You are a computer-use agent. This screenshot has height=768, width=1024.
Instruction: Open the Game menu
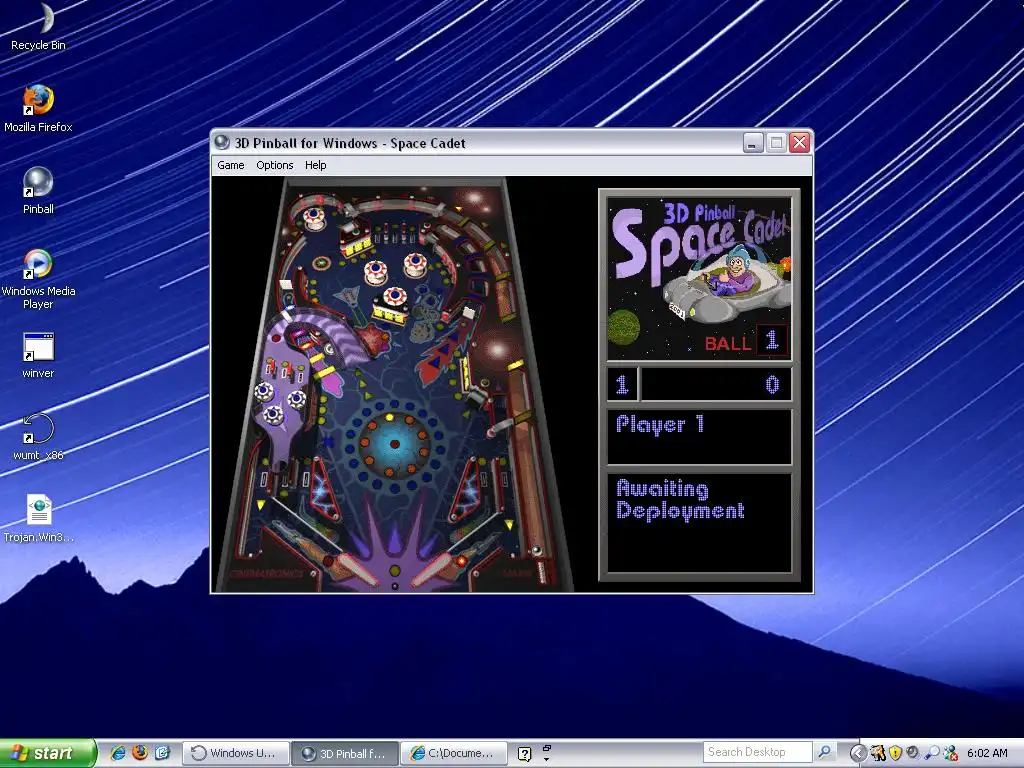pyautogui.click(x=231, y=165)
